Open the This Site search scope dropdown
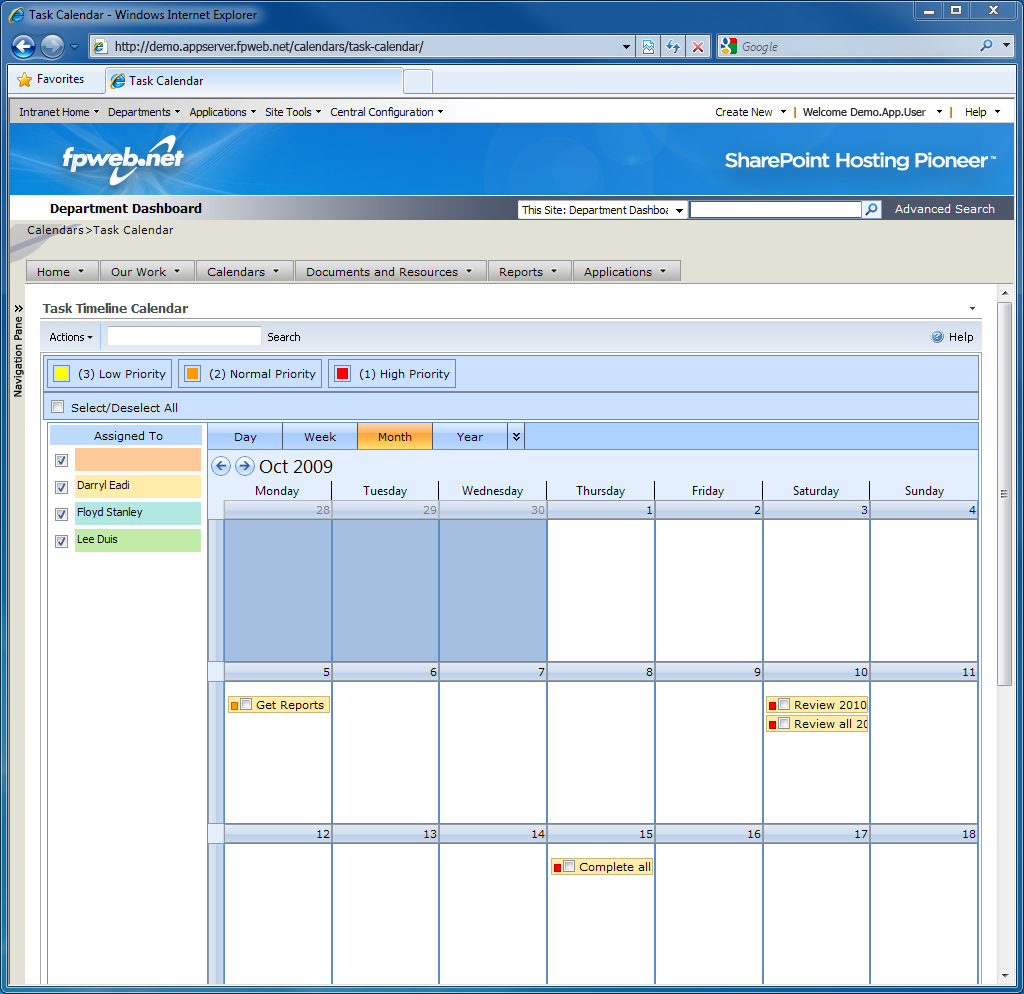Viewport: 1024px width, 994px height. tap(679, 210)
